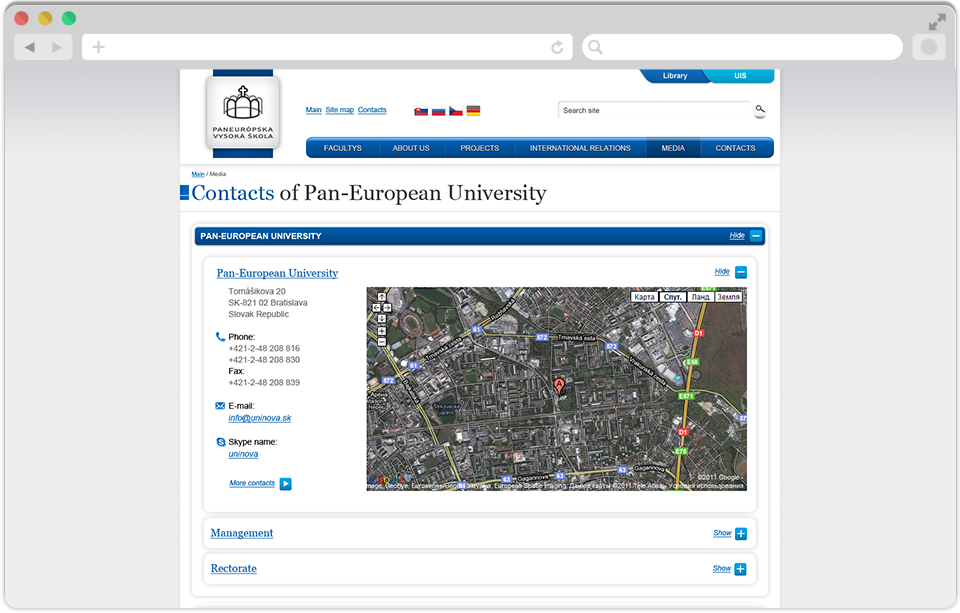Image resolution: width=960 pixels, height=613 pixels.
Task: Select the Czech flag icon
Action: [455, 111]
